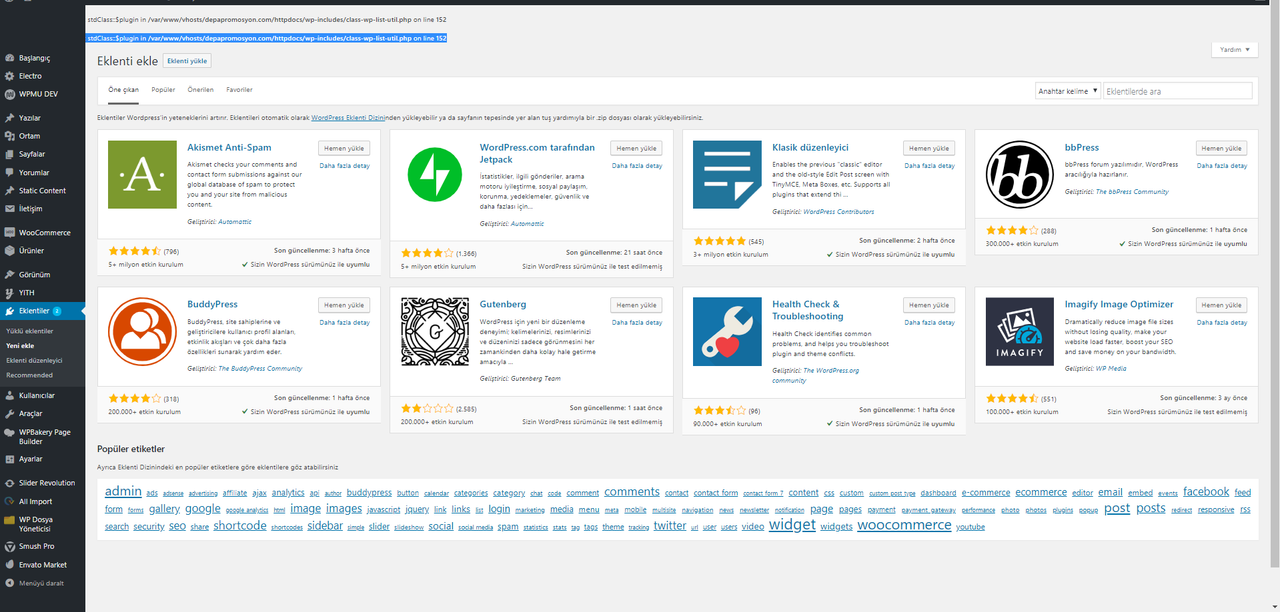1280x612 pixels.
Task: Click the Ürünler products icon in sidebar
Action: (x=9, y=250)
